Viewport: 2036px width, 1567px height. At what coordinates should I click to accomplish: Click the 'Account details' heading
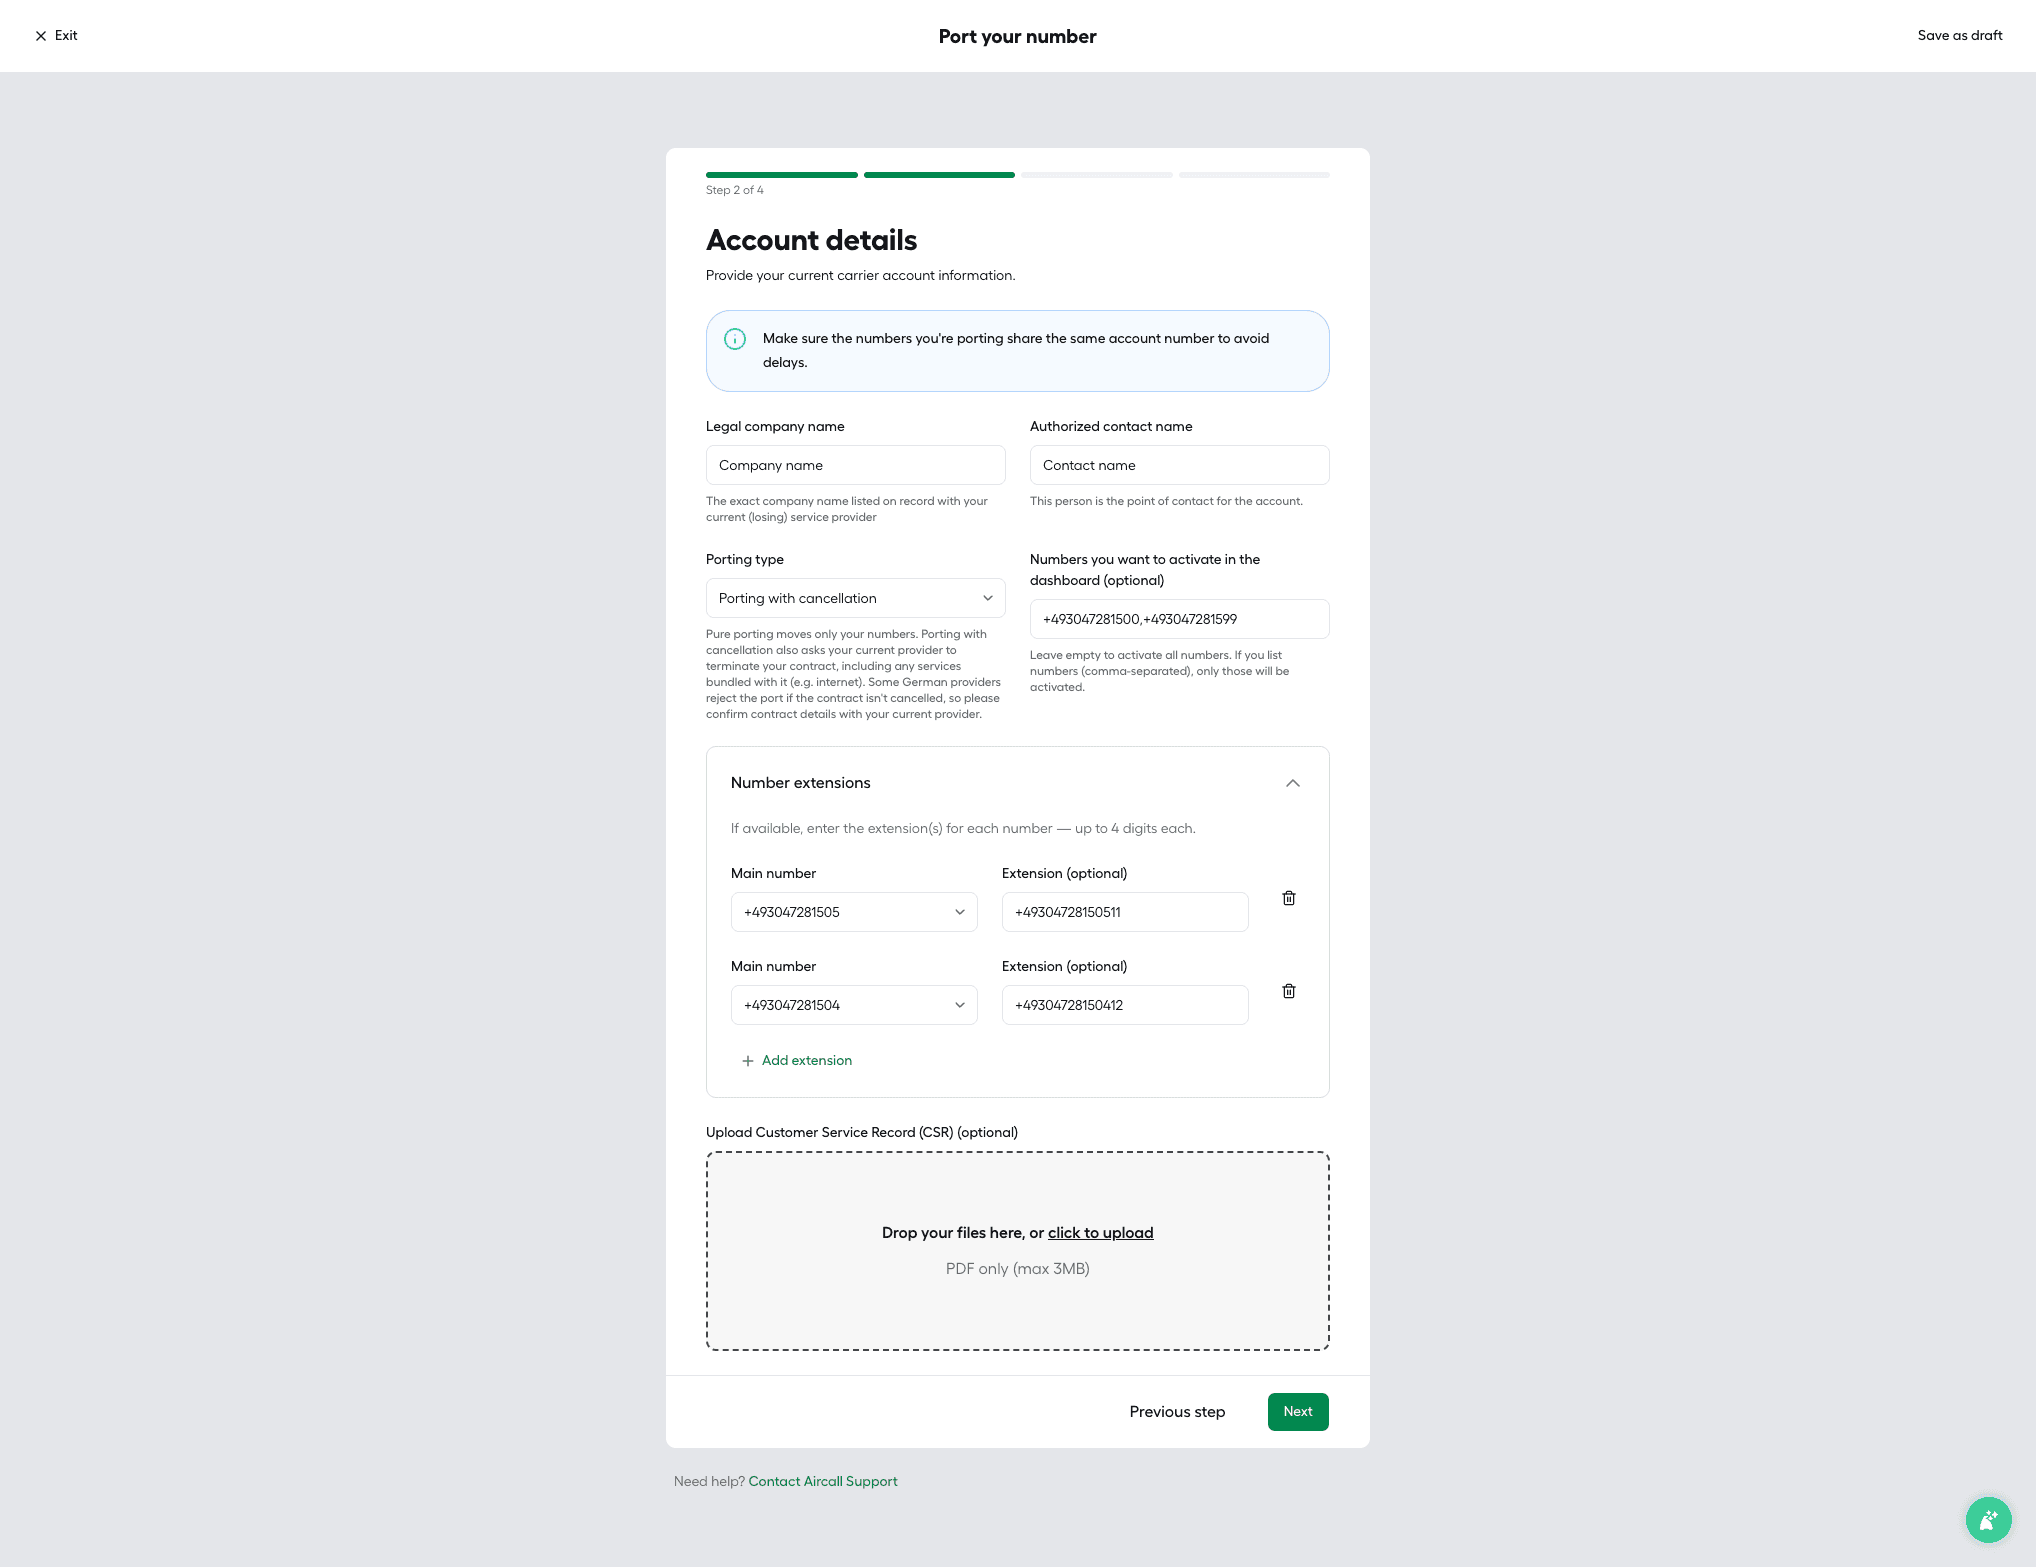[x=812, y=240]
